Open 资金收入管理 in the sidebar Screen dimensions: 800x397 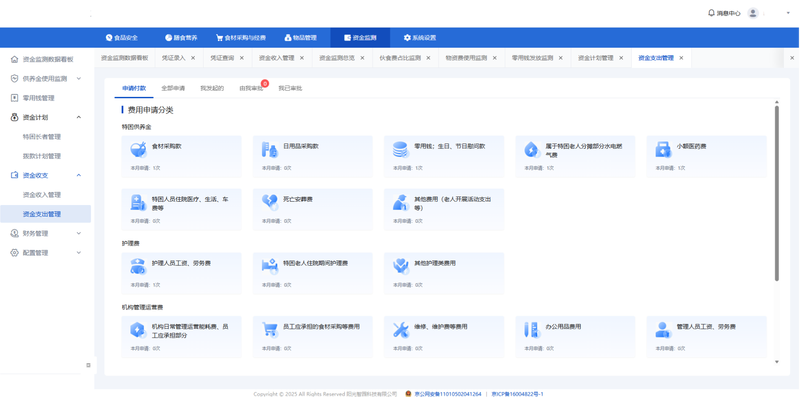coord(41,195)
